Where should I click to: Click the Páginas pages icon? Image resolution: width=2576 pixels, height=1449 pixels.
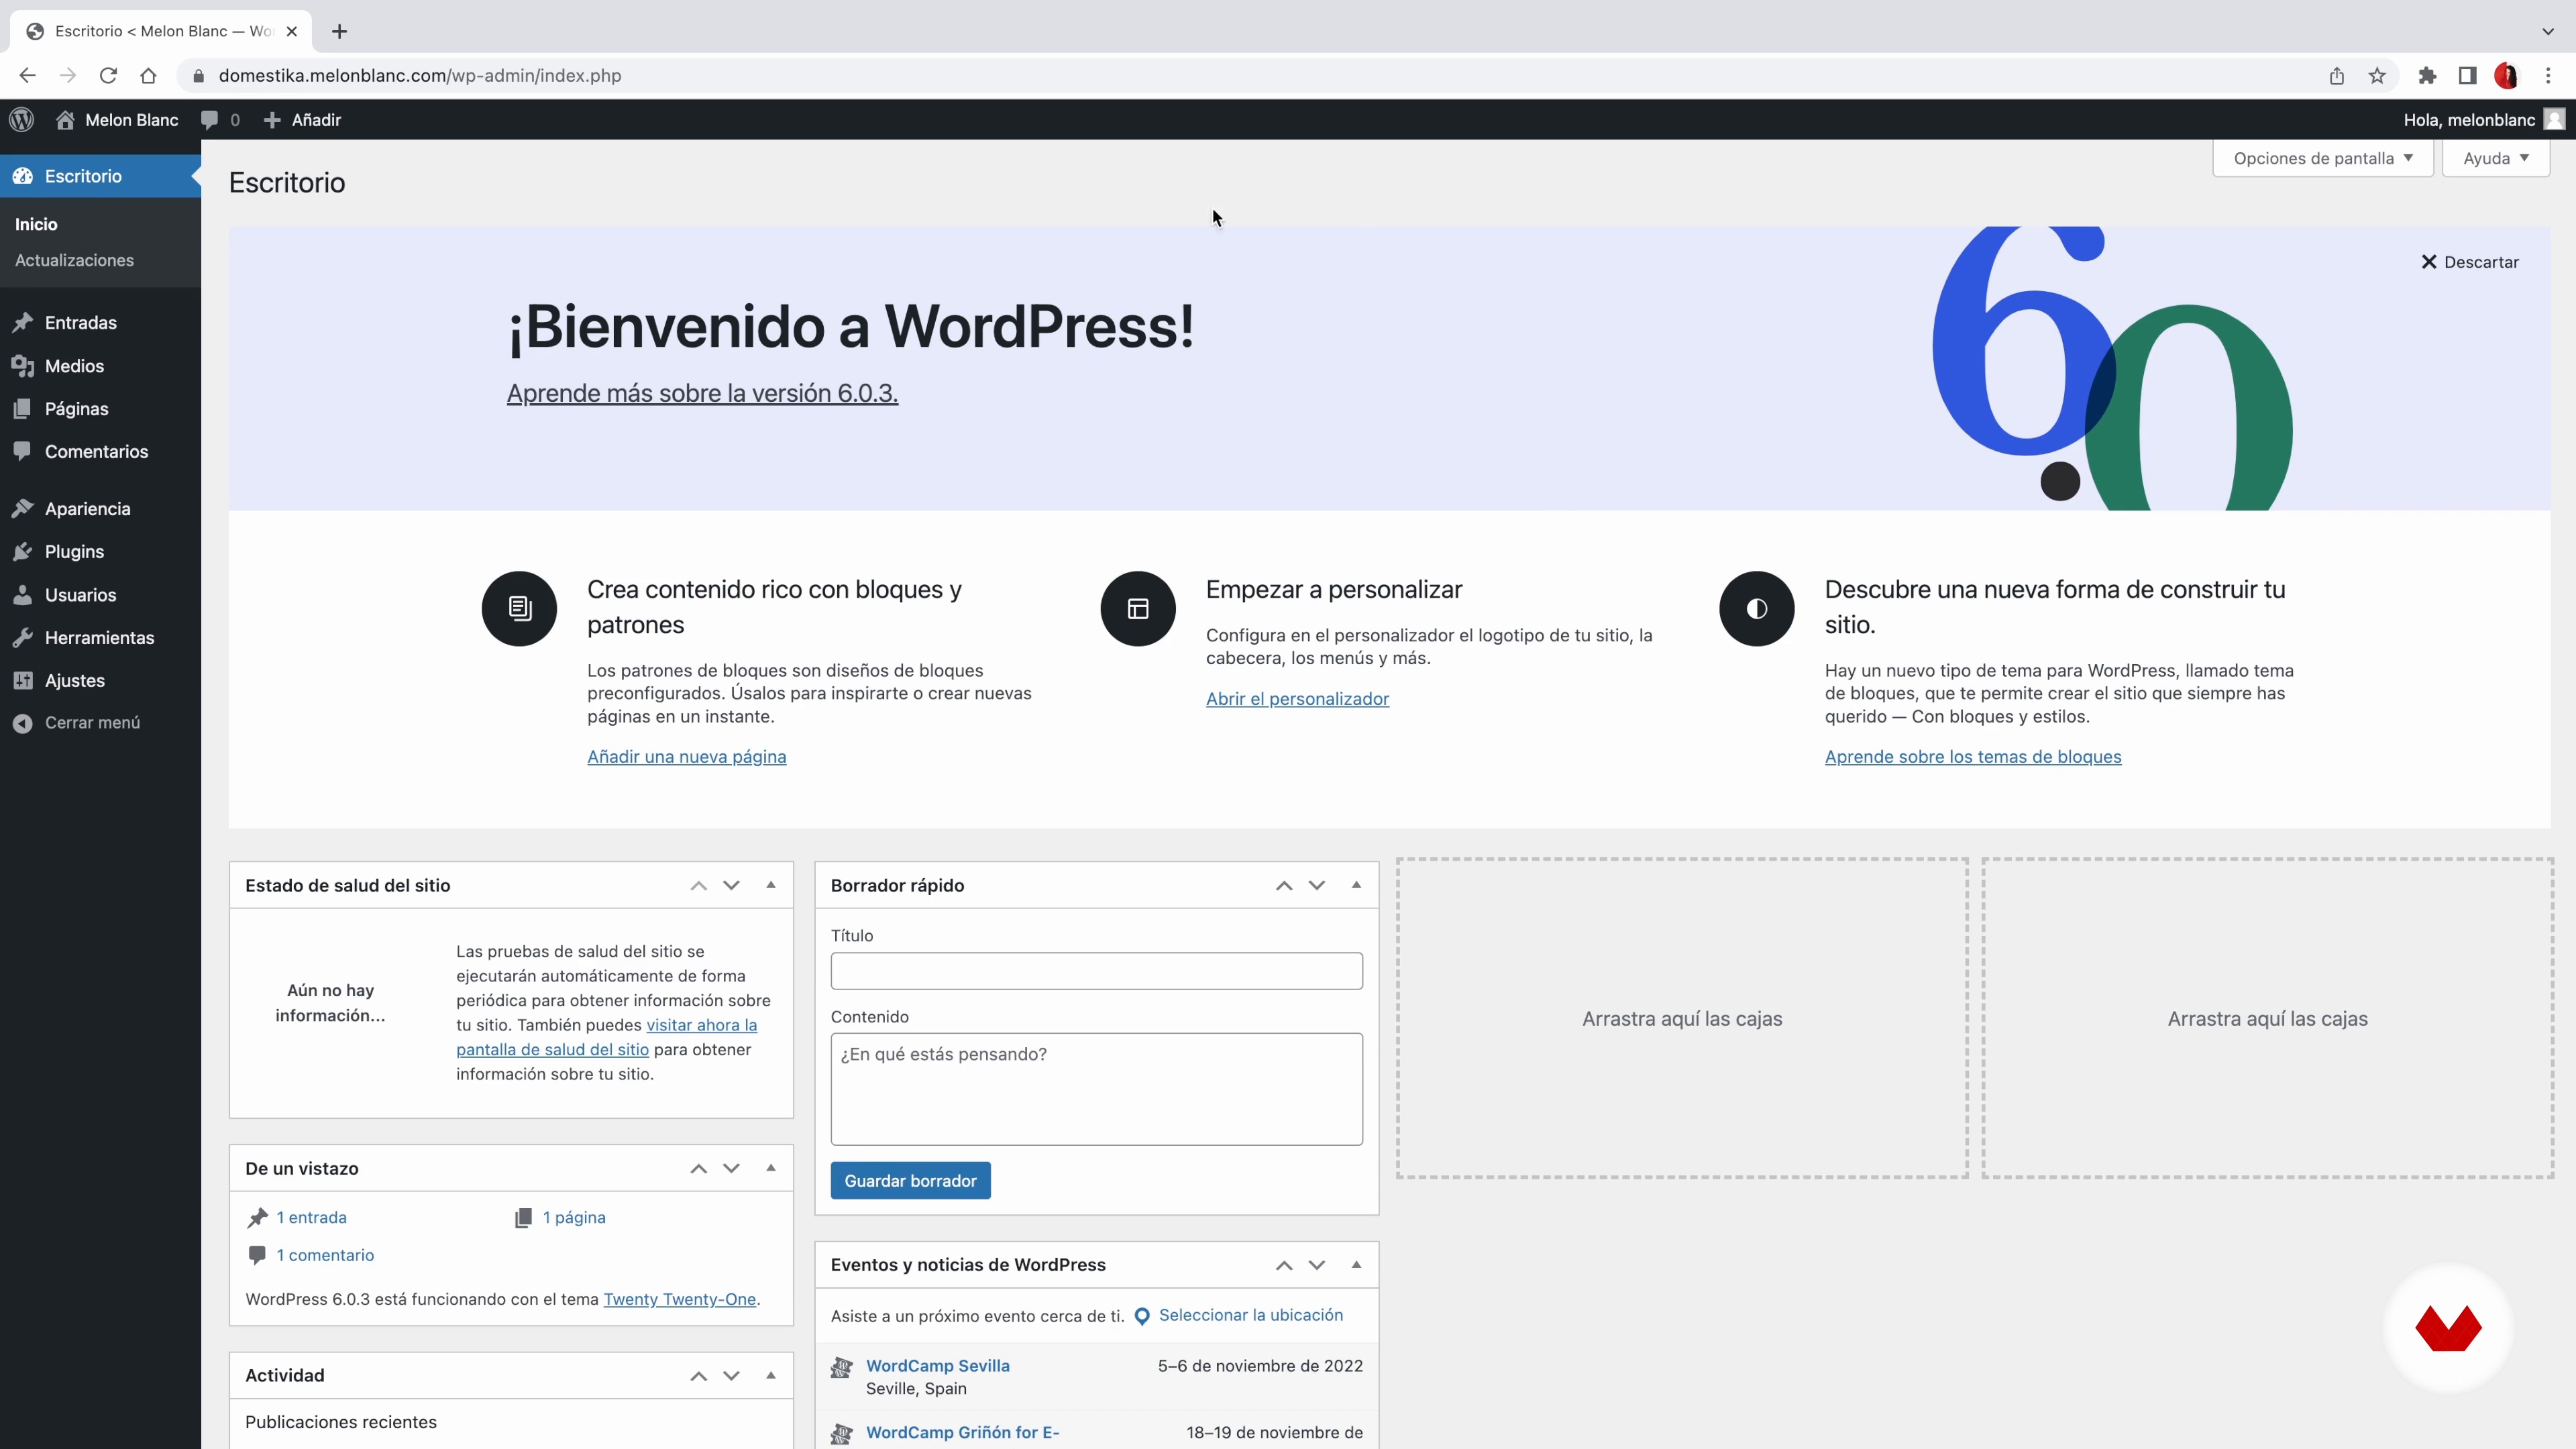click(x=23, y=409)
